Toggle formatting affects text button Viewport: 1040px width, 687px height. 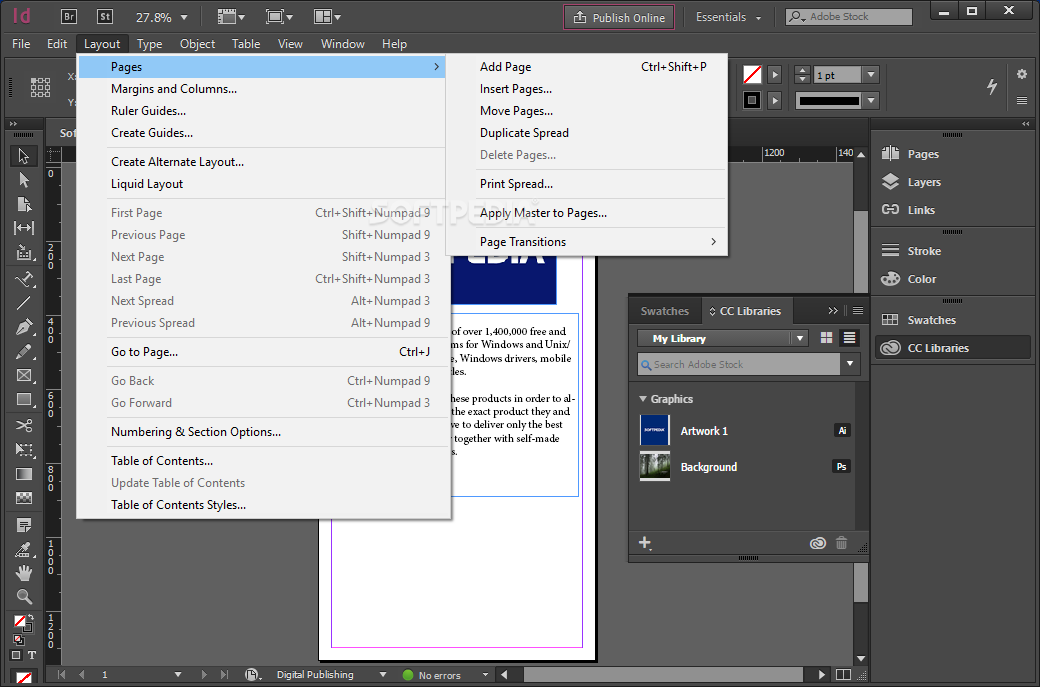click(x=31, y=655)
